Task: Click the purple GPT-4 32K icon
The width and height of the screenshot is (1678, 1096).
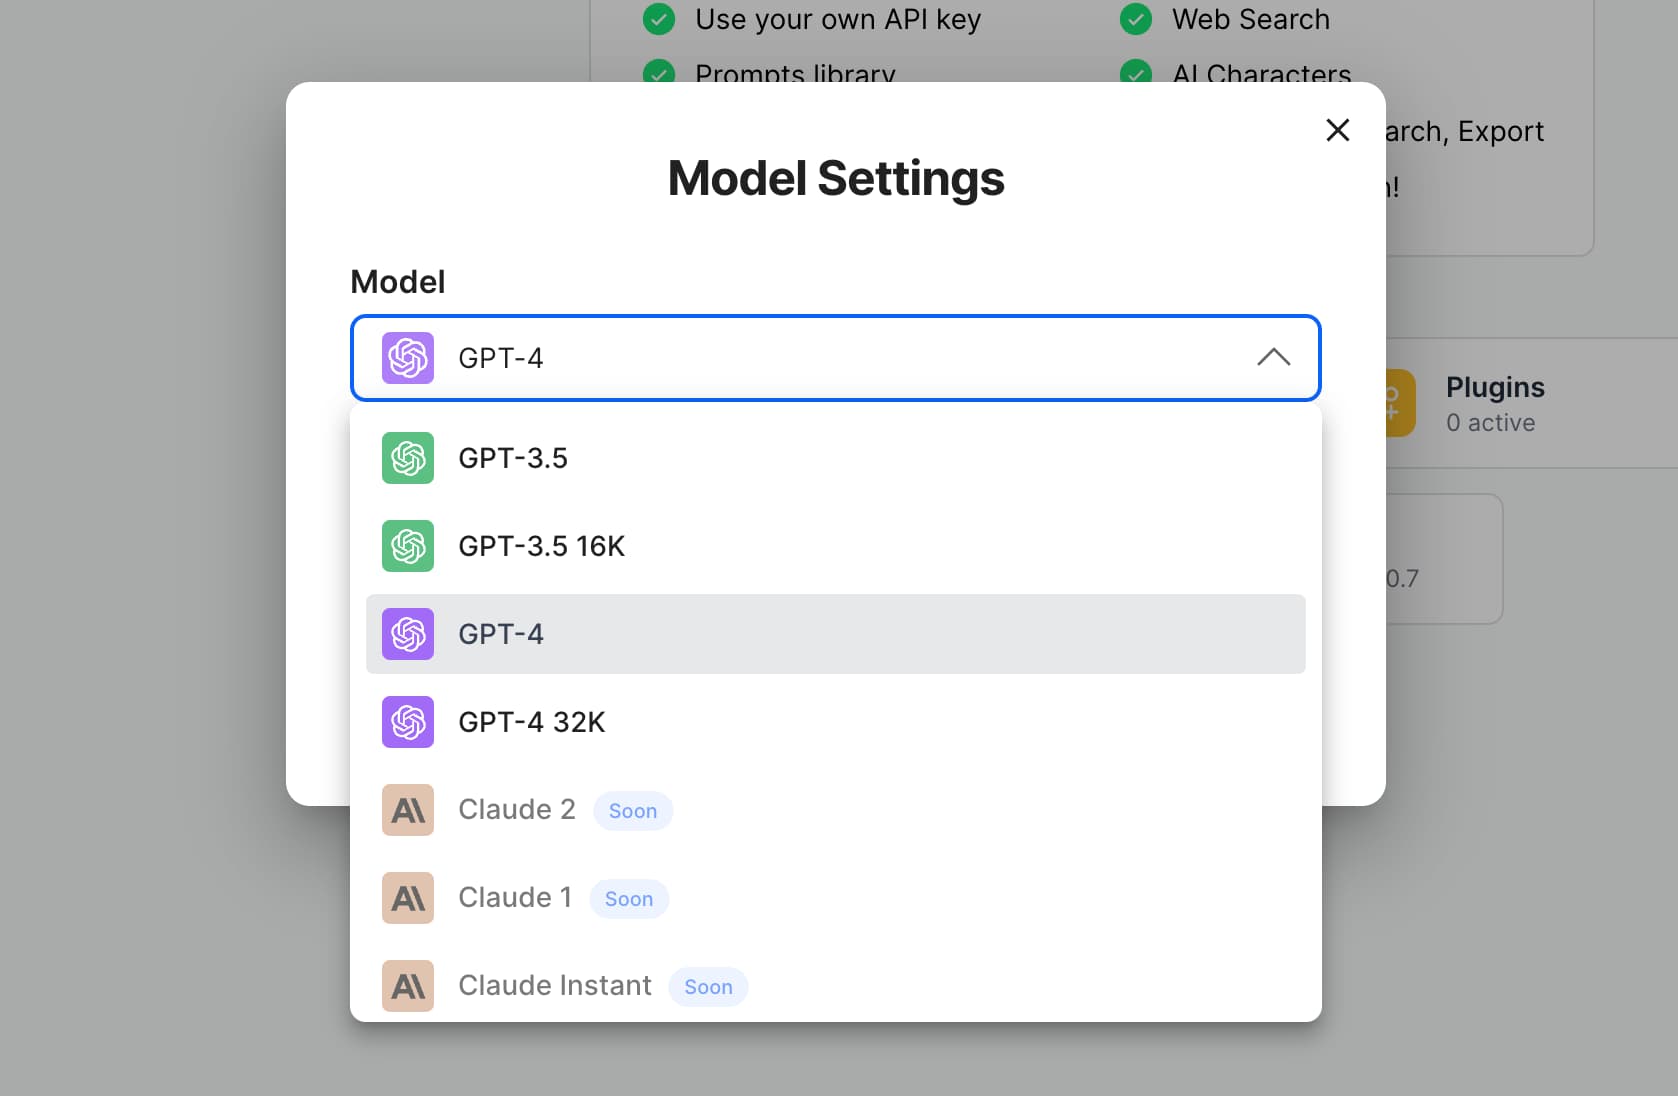Action: (x=408, y=722)
